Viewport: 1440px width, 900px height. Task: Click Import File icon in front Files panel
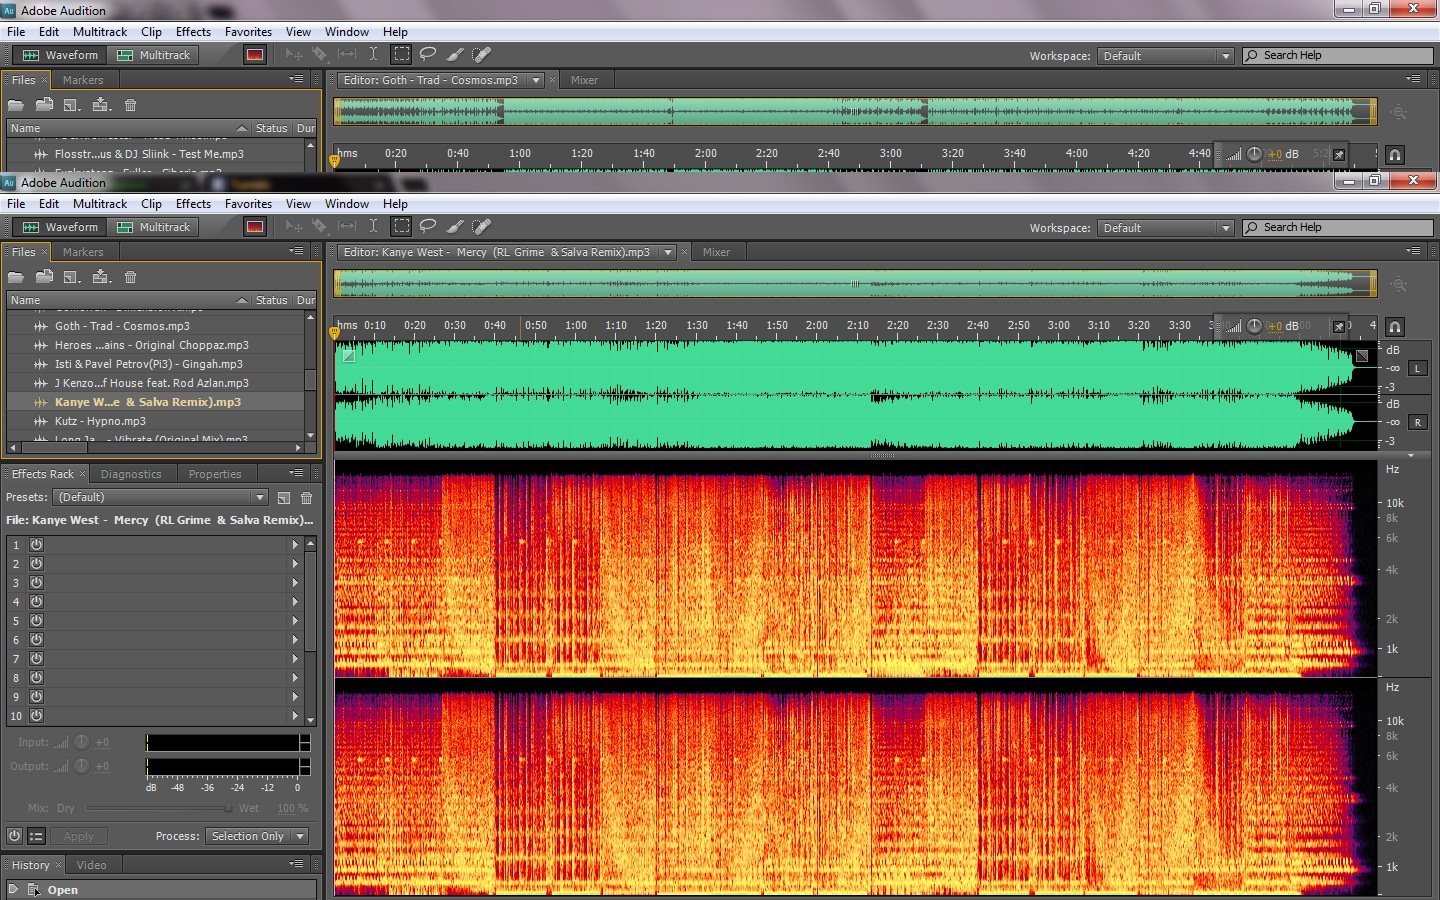44,277
